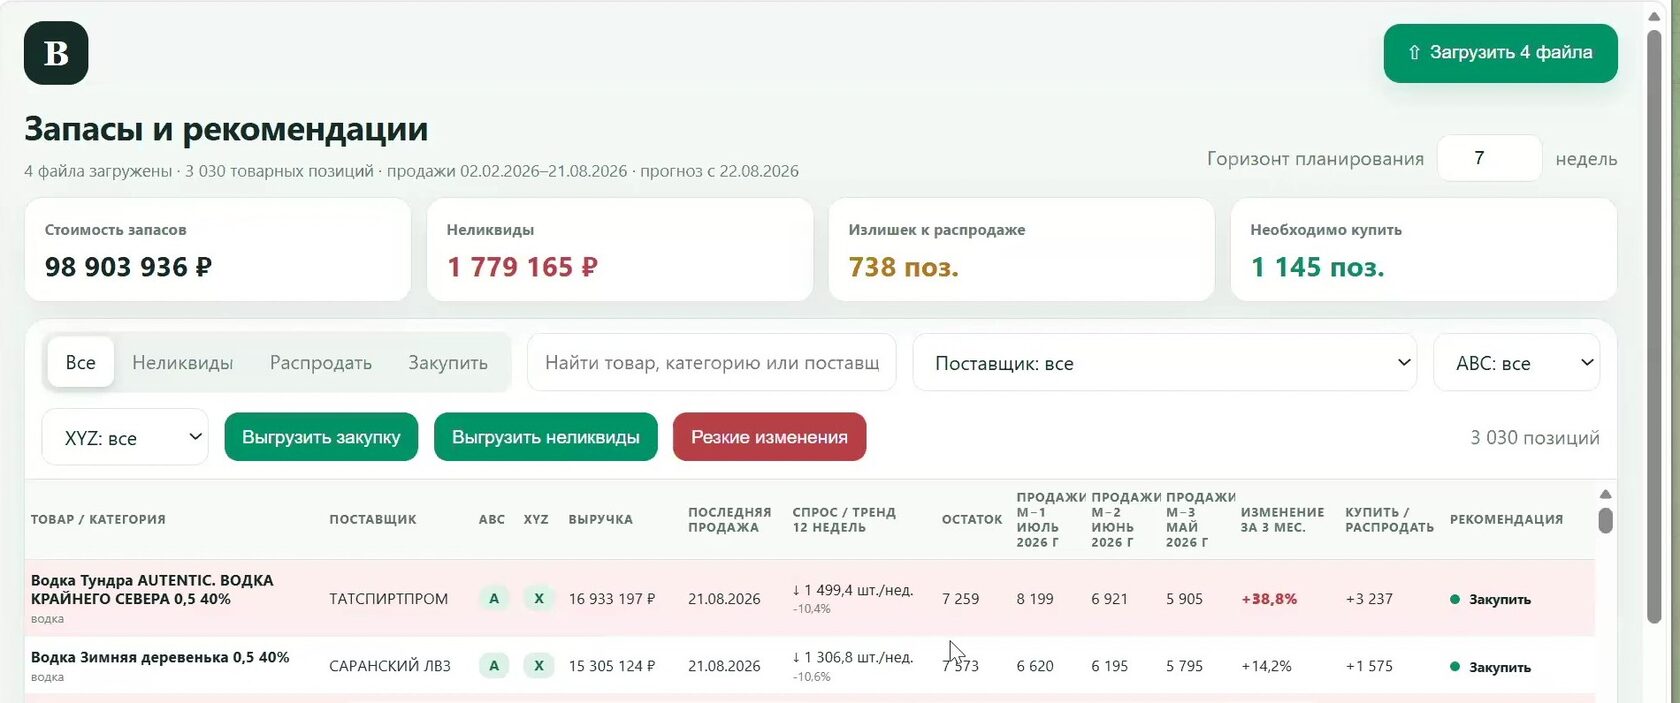Sort by XYZ column header
This screenshot has height=703, width=1680.
click(x=536, y=519)
